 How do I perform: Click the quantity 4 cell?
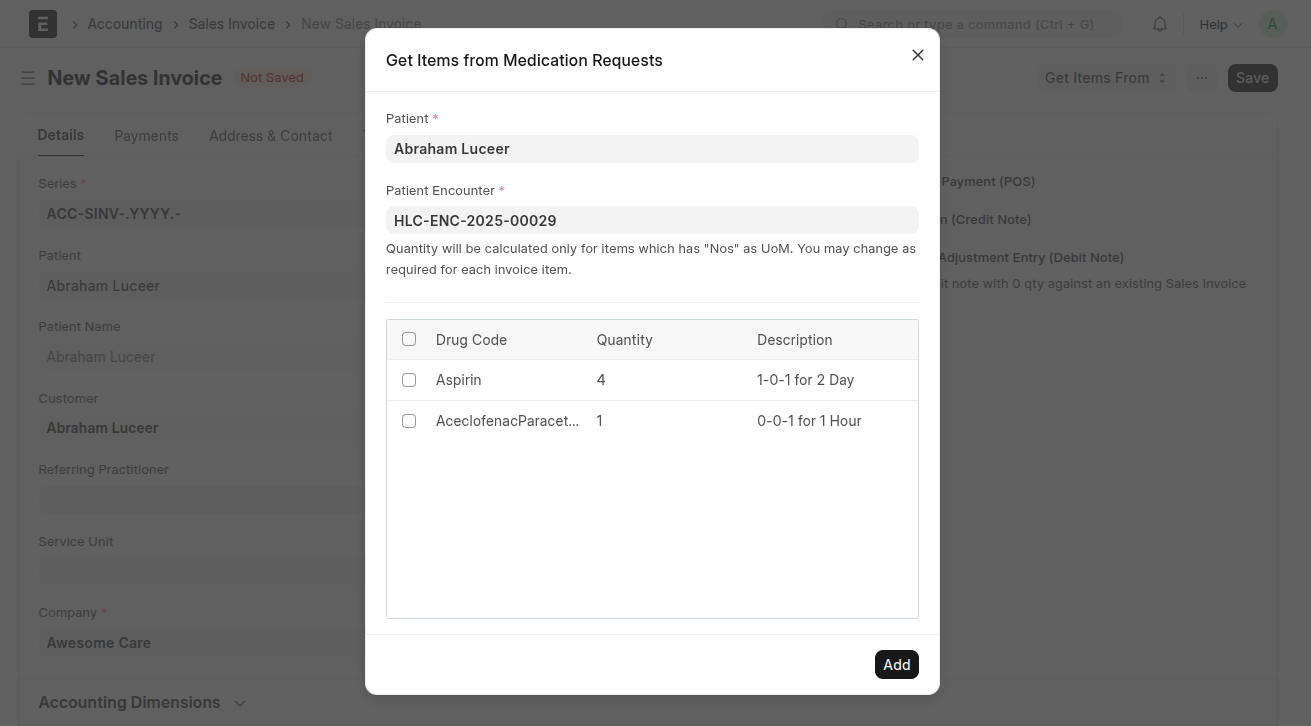click(x=601, y=380)
